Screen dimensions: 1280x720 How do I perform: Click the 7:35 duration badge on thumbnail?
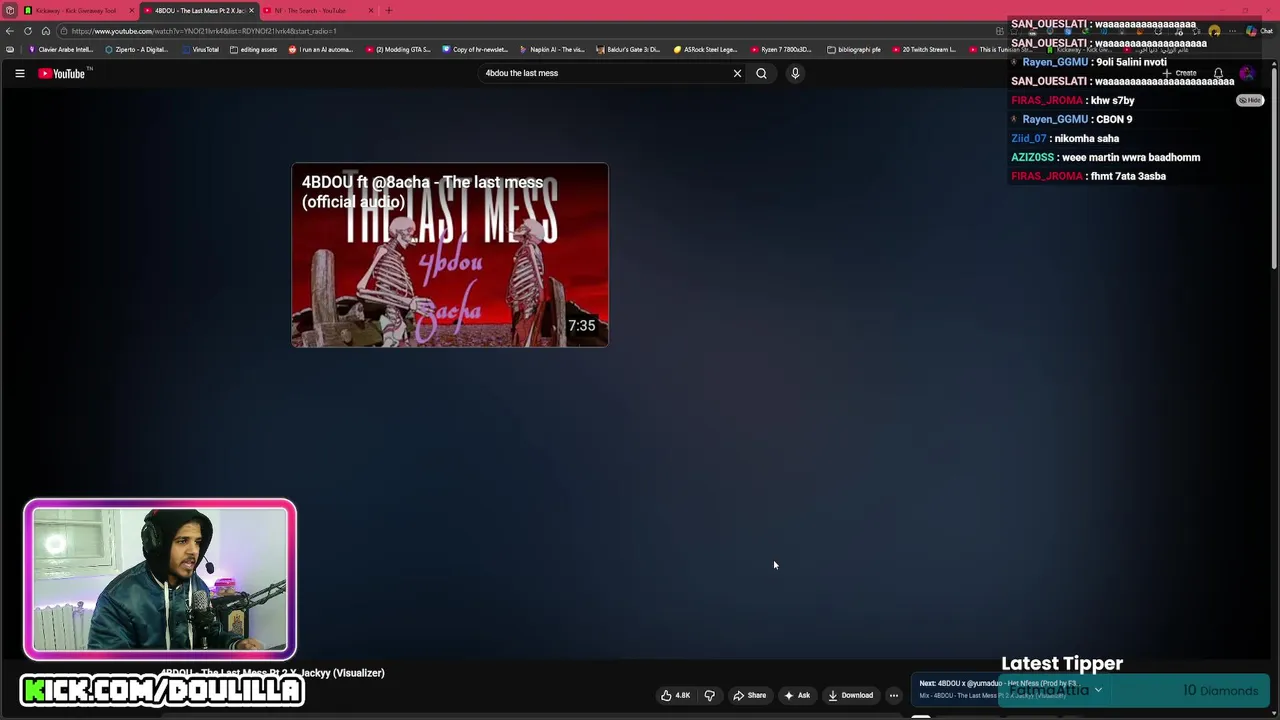click(581, 326)
